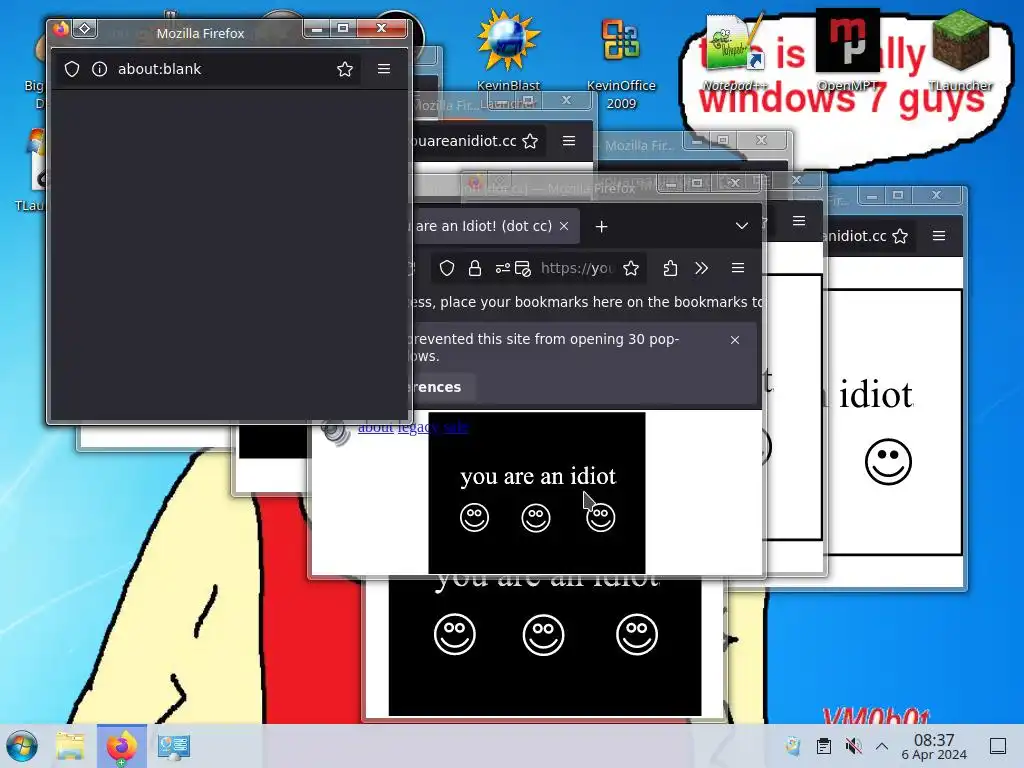
Task: Unmute the volume tray icon
Action: point(853,746)
